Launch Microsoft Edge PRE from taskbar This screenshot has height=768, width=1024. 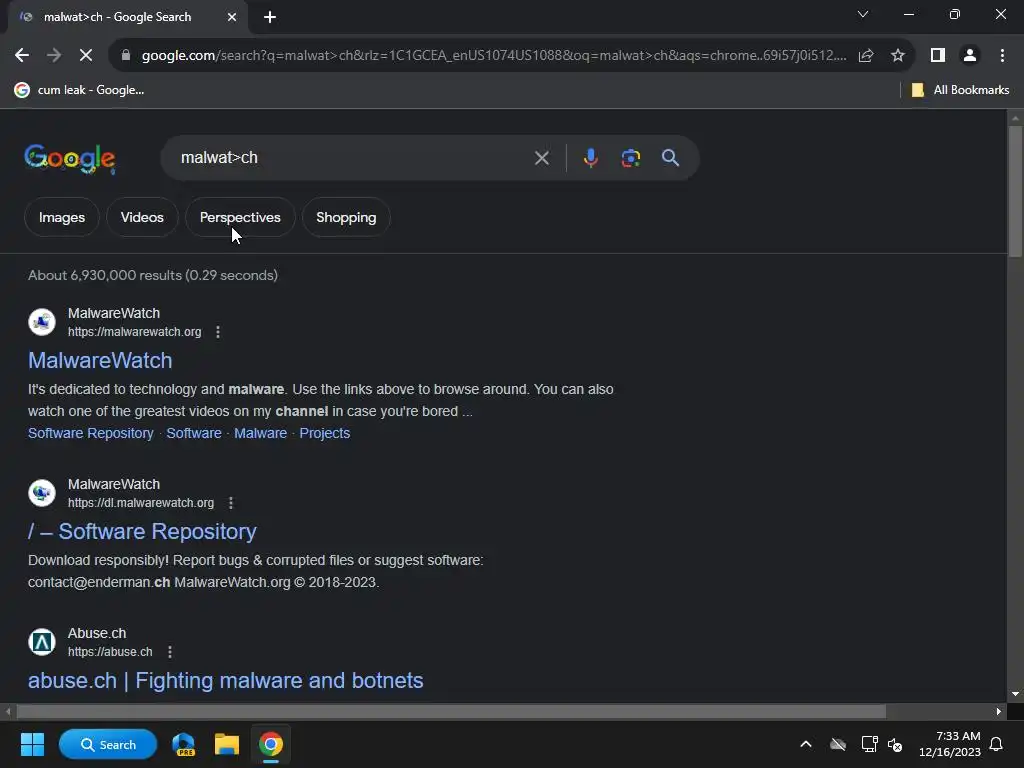[x=184, y=744]
